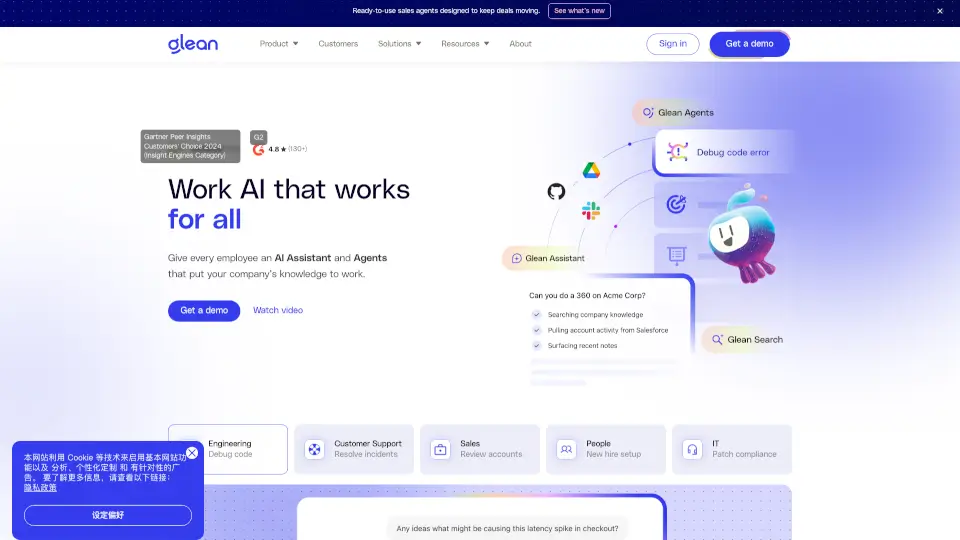This screenshot has height=540, width=960.
Task: Toggle the Searching company knowledge checkmark
Action: pos(537,314)
